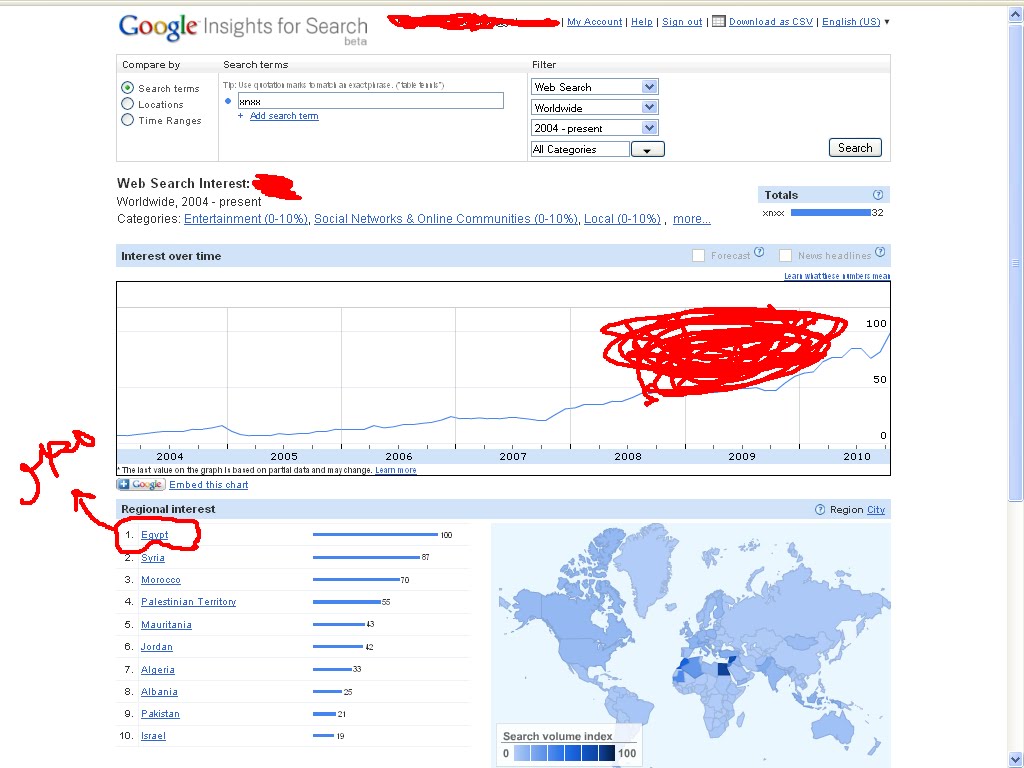Viewport: 1024px width, 768px height.
Task: Click the plus icon beside Add search term
Action: pos(240,116)
